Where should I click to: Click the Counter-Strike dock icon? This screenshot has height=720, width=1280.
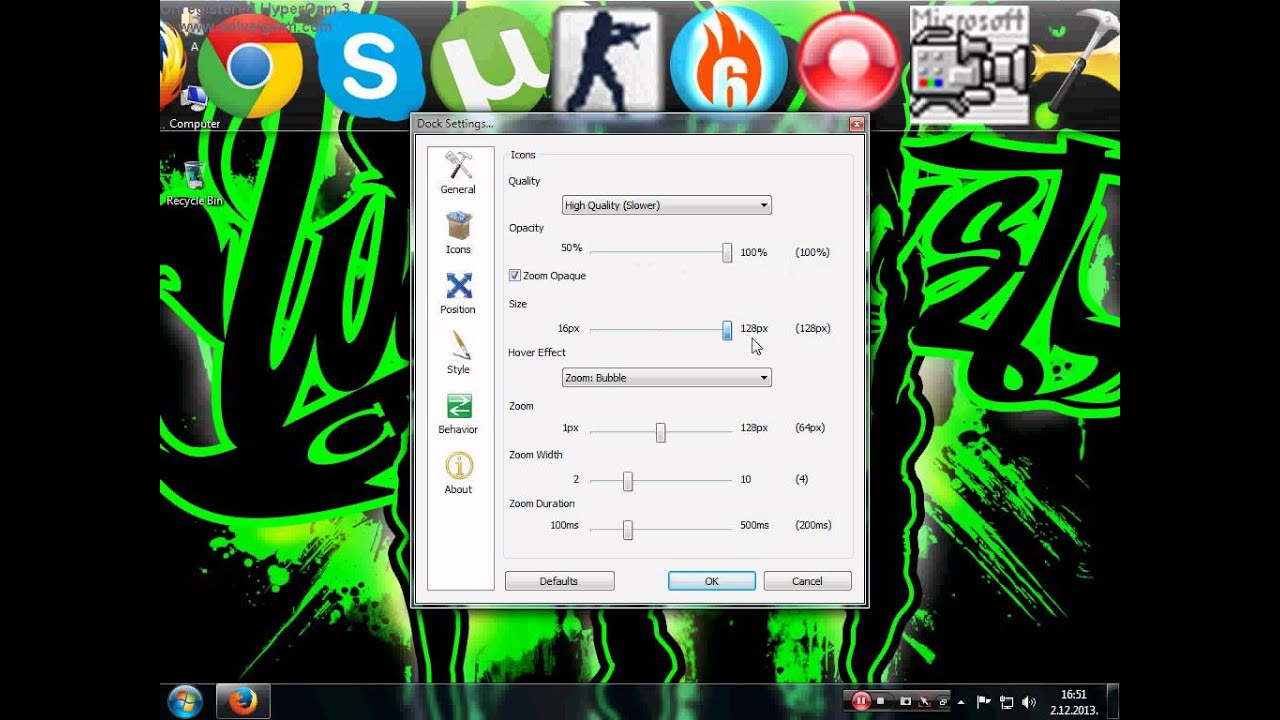[x=608, y=60]
